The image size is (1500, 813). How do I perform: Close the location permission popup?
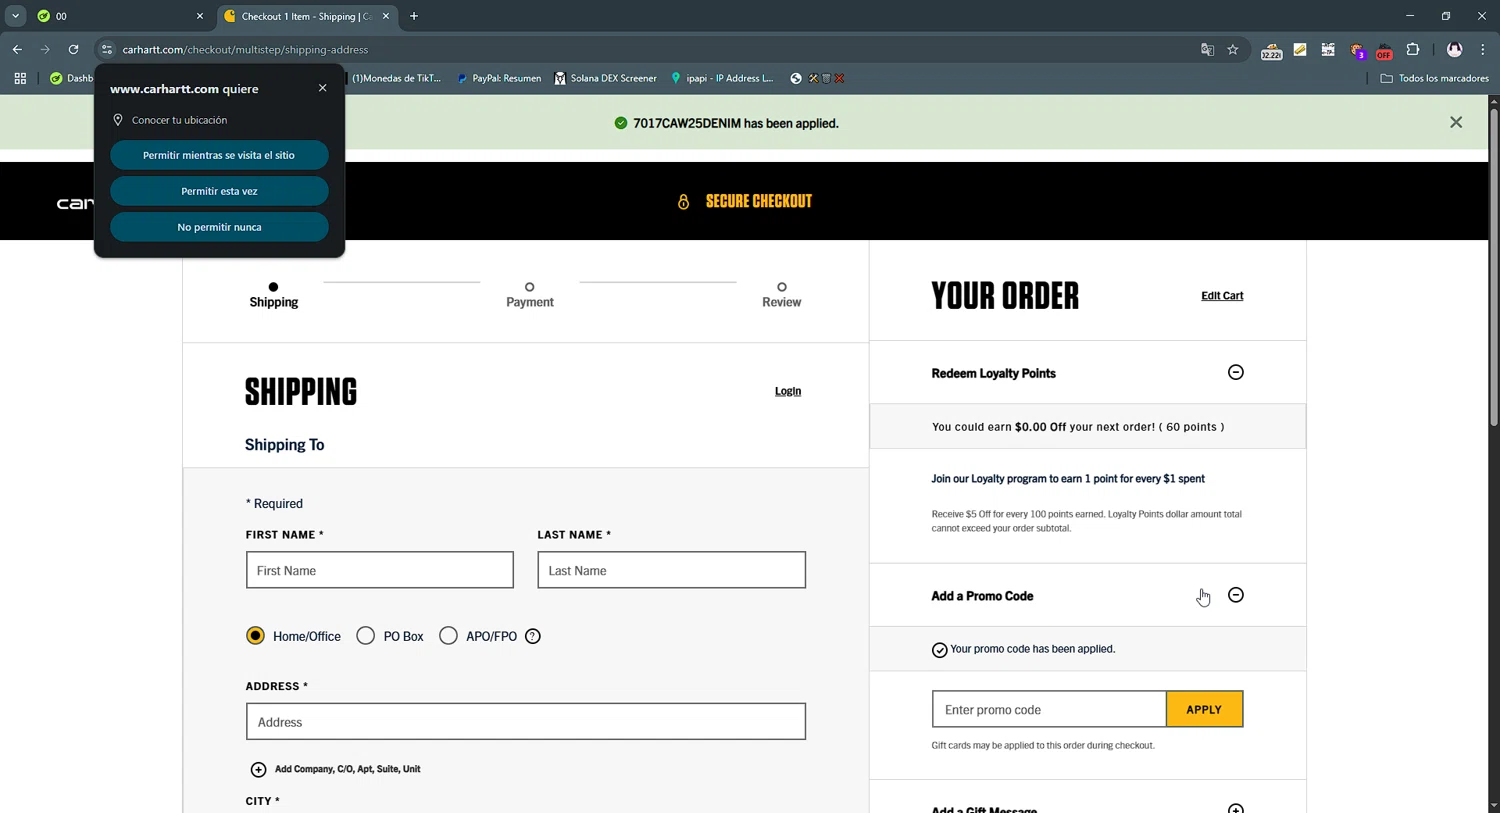click(x=322, y=88)
